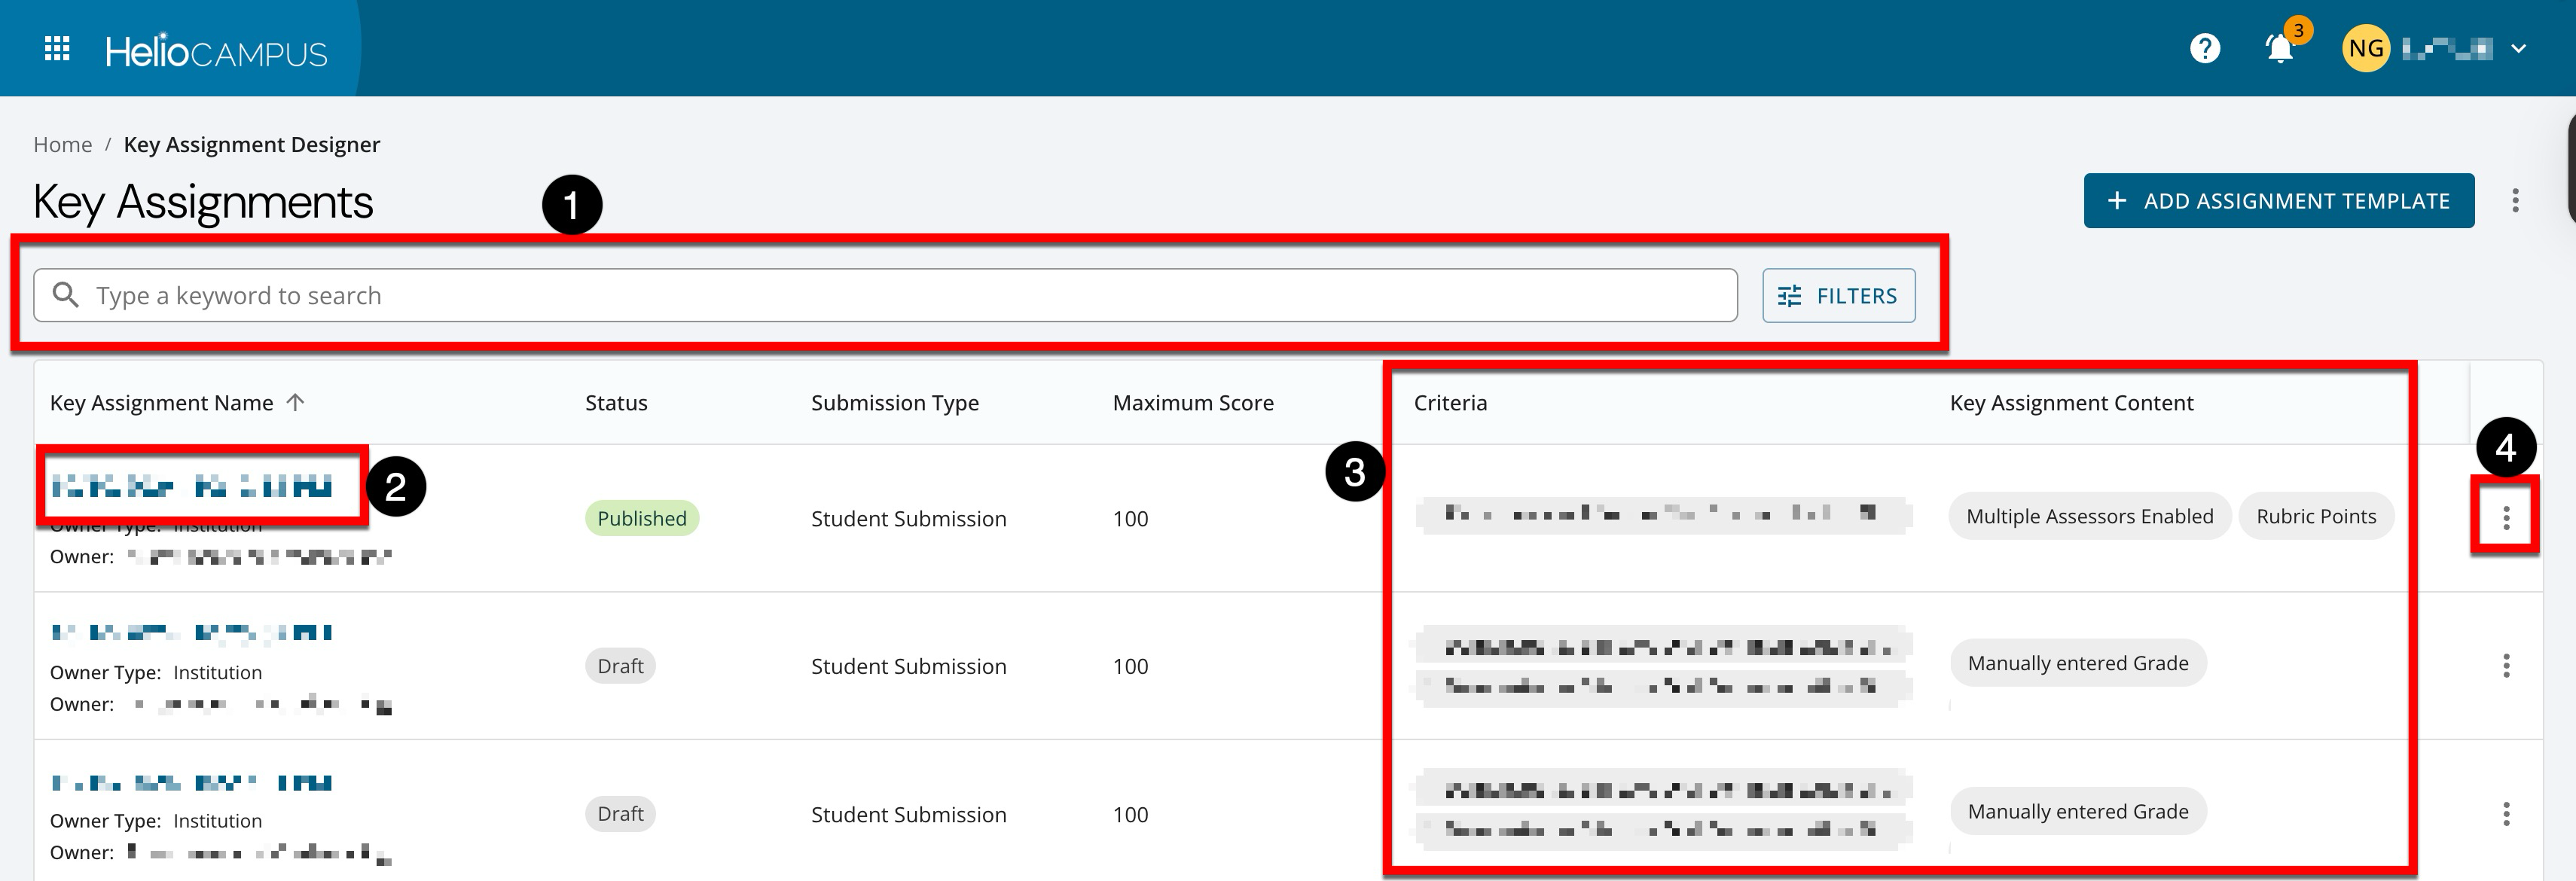This screenshot has width=2576, height=881.
Task: Click the Status column header
Action: tap(616, 403)
